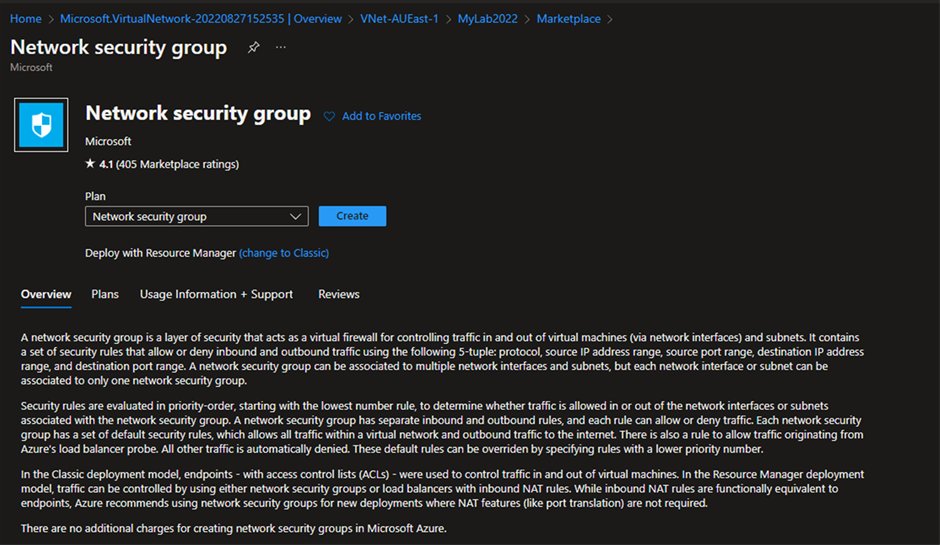The image size is (940, 545).
Task: Click the star rating icon
Action: (90, 164)
